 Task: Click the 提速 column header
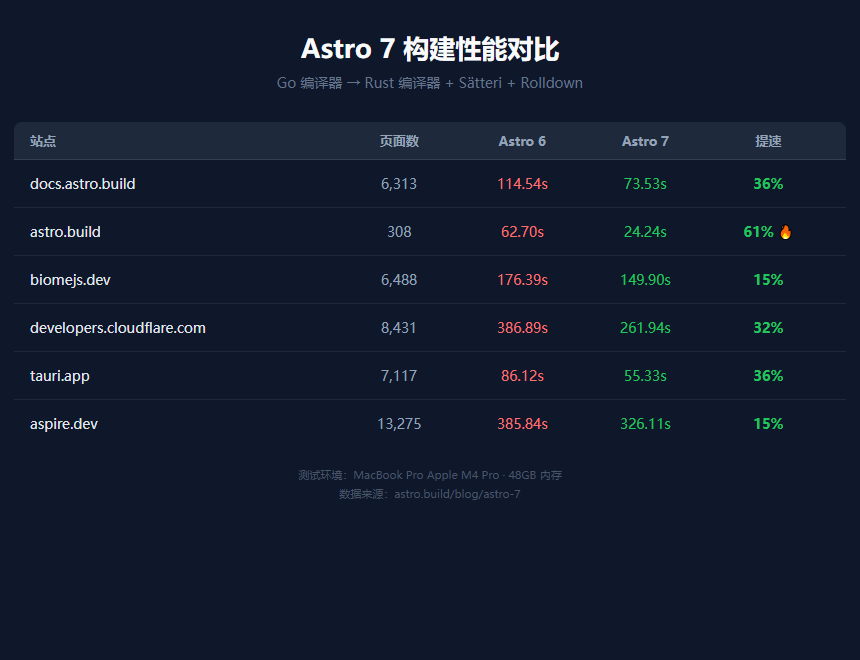768,141
